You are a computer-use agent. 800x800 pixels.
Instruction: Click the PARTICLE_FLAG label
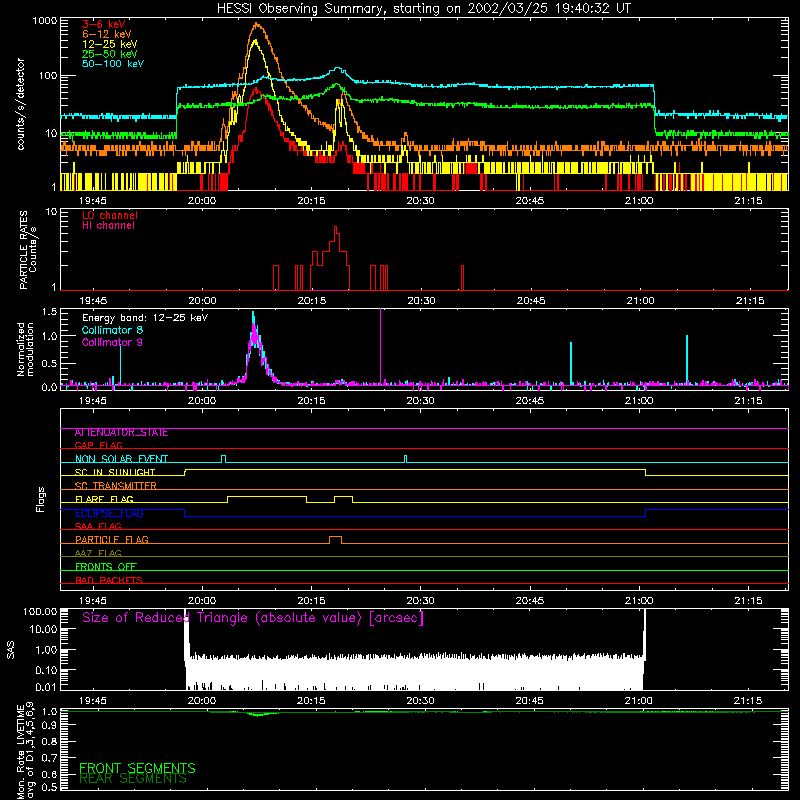[112, 539]
